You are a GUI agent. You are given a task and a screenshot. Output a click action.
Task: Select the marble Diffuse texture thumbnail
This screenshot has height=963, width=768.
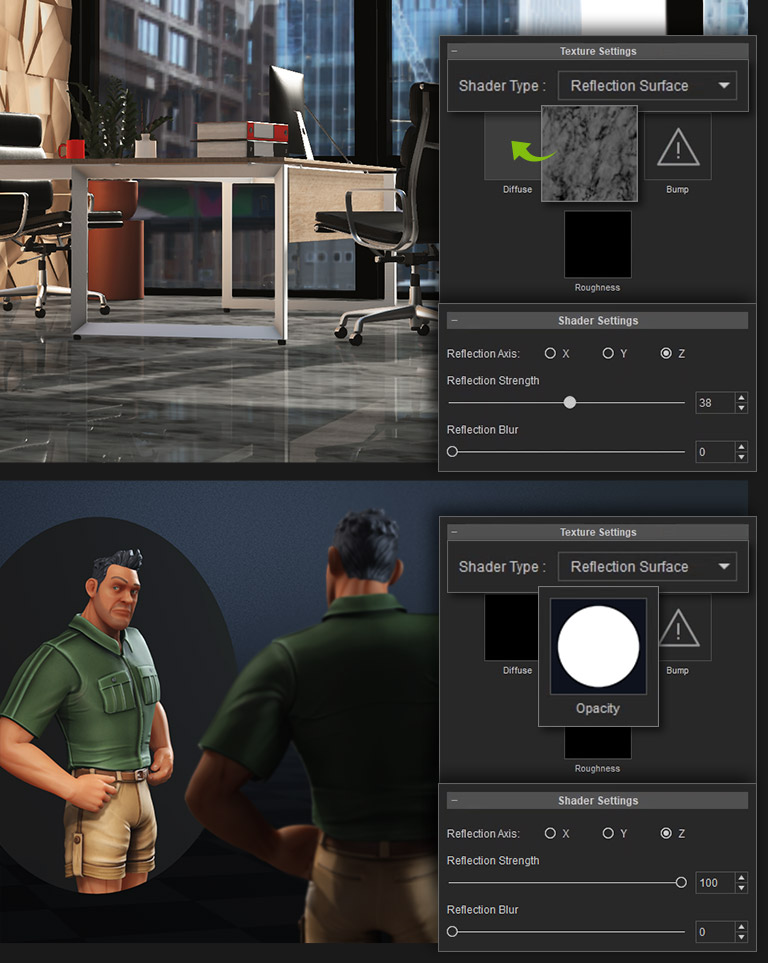pyautogui.click(x=589, y=154)
